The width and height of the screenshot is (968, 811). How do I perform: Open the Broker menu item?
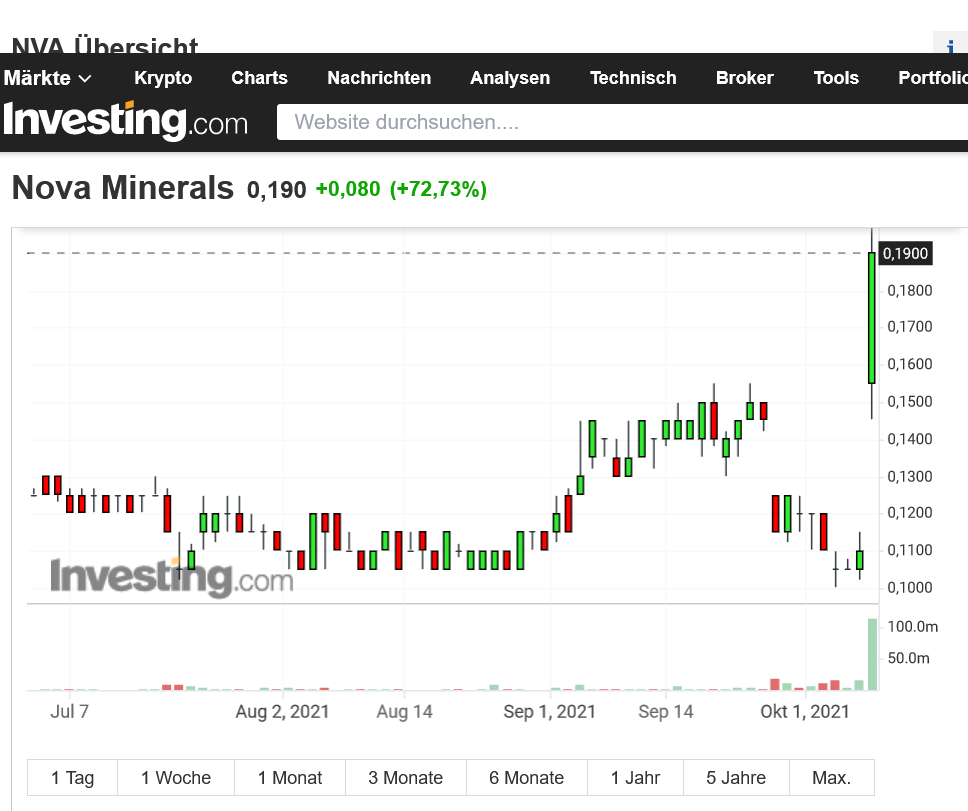pyautogui.click(x=745, y=78)
